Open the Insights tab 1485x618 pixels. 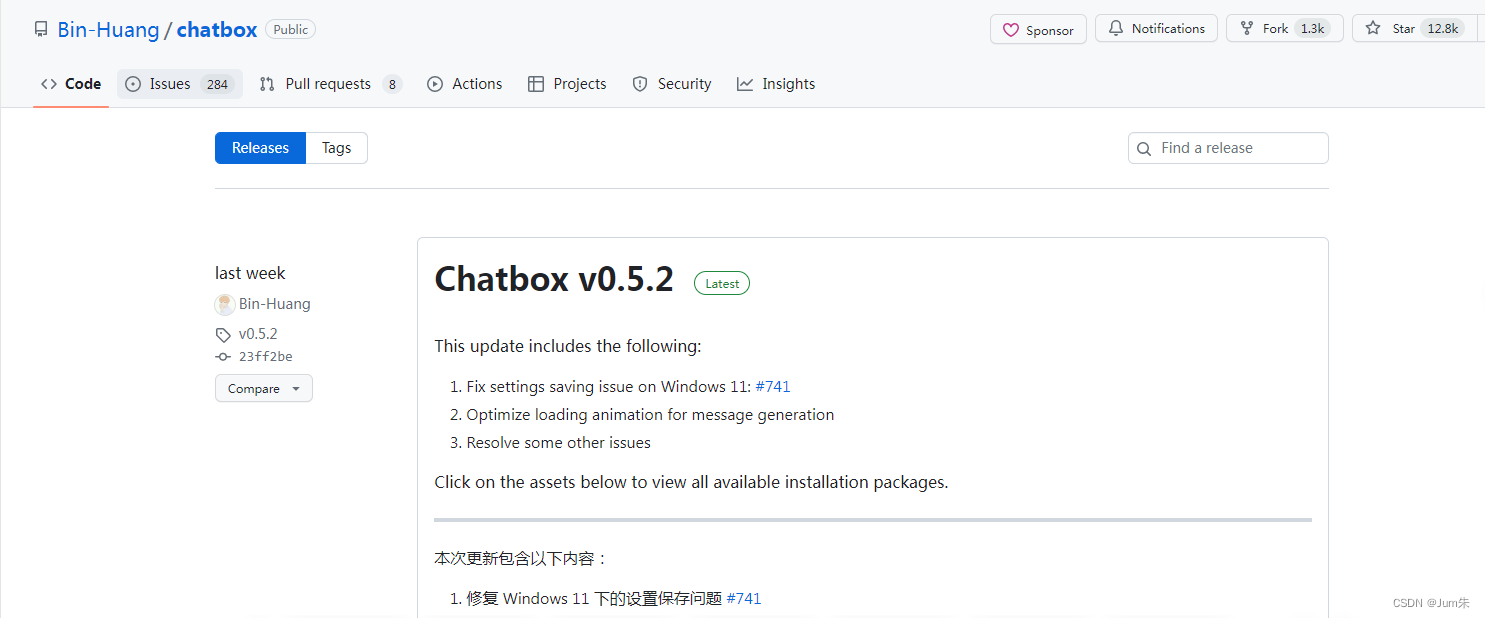(776, 84)
